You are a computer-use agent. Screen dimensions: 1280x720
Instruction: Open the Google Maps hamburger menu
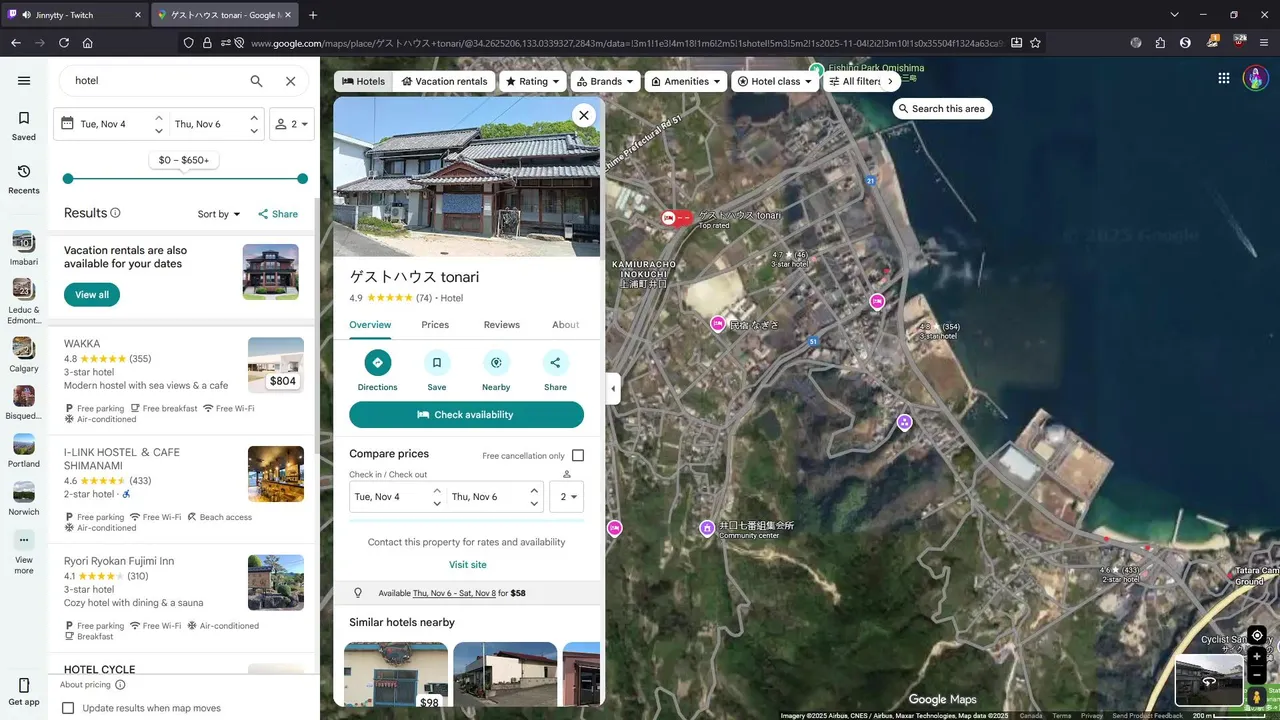[x=24, y=81]
